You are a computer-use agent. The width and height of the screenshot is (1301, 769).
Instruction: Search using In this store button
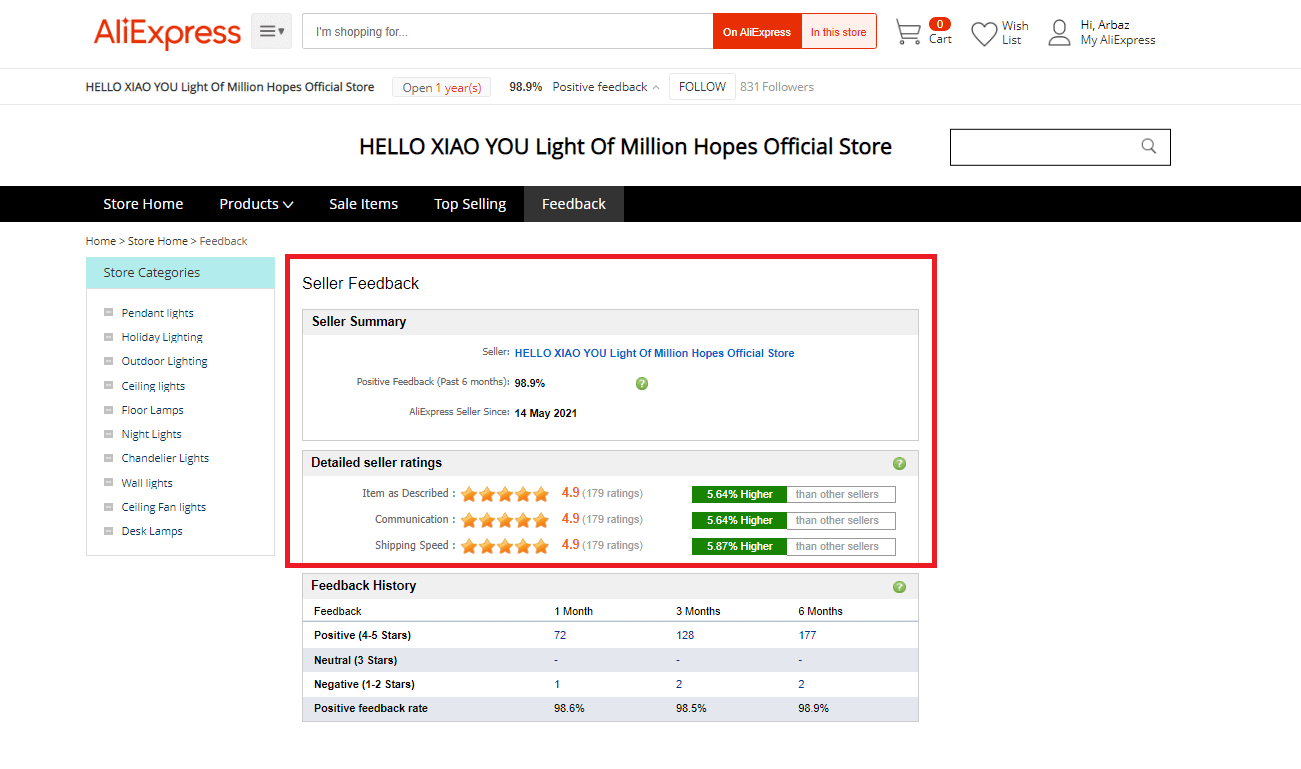click(839, 31)
